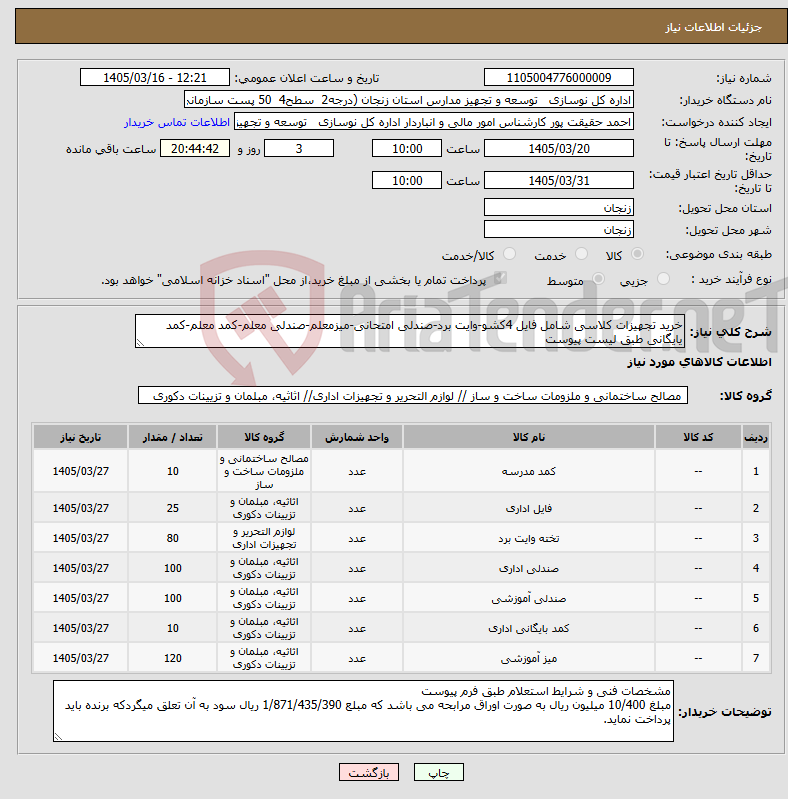Click the price validity date 1405/03/31
Viewport: 788px width, 799px height.
point(559,180)
